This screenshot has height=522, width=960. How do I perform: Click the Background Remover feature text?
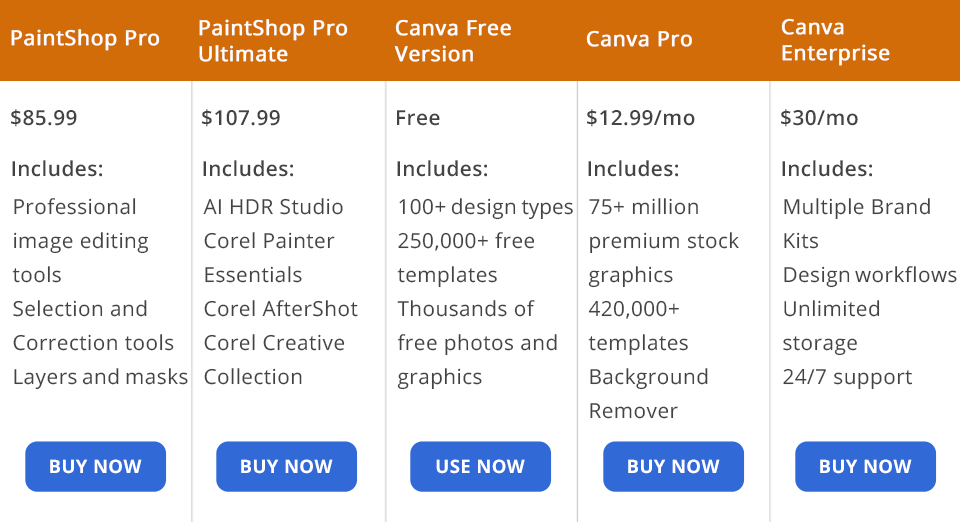click(x=648, y=394)
